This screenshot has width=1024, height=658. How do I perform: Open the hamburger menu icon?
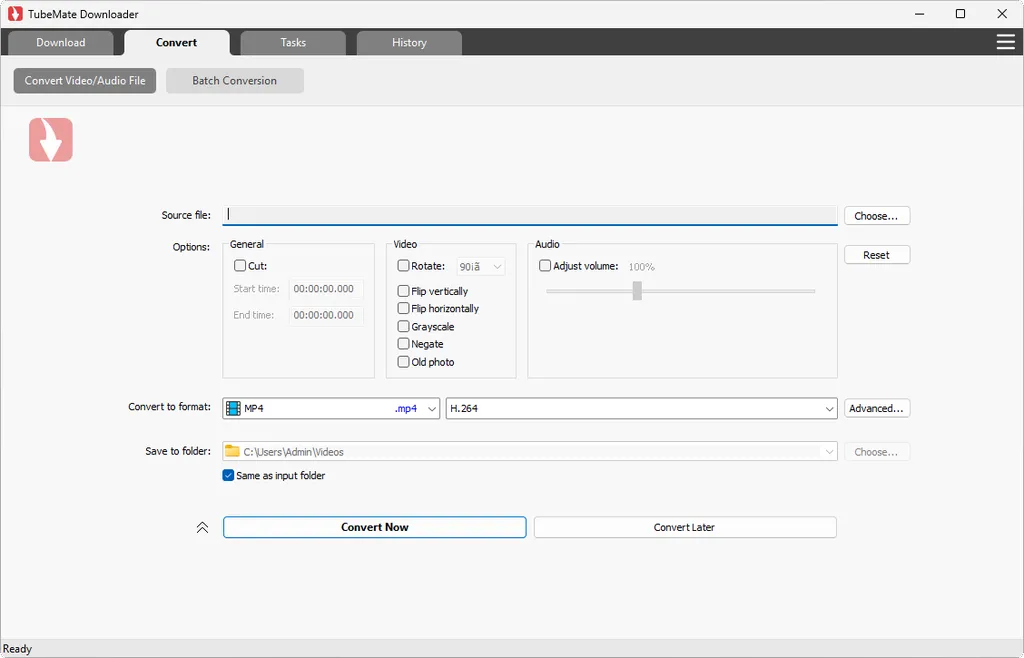point(1005,42)
